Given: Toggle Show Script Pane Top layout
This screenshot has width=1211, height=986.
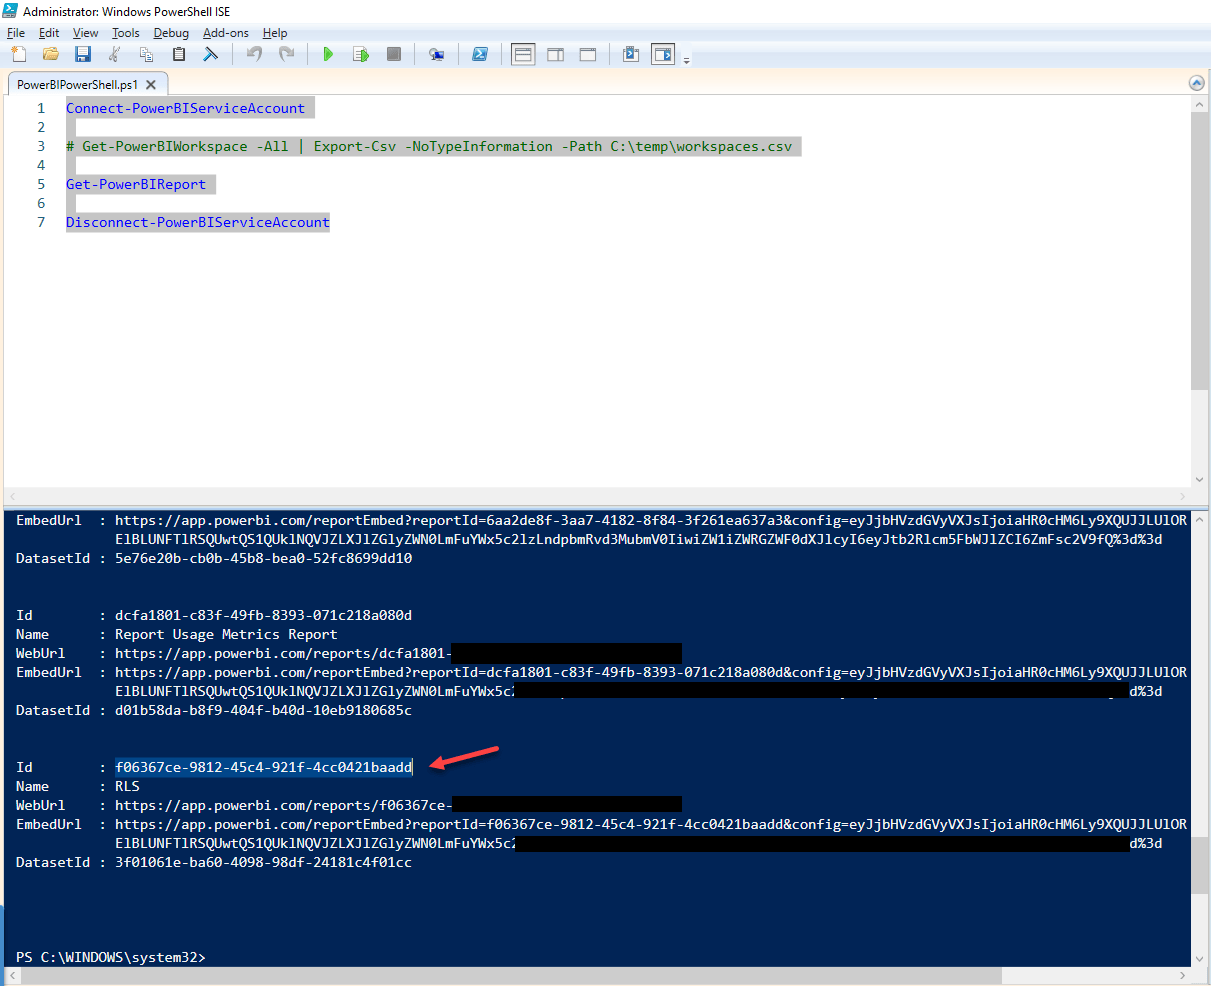Looking at the screenshot, I should [x=523, y=54].
